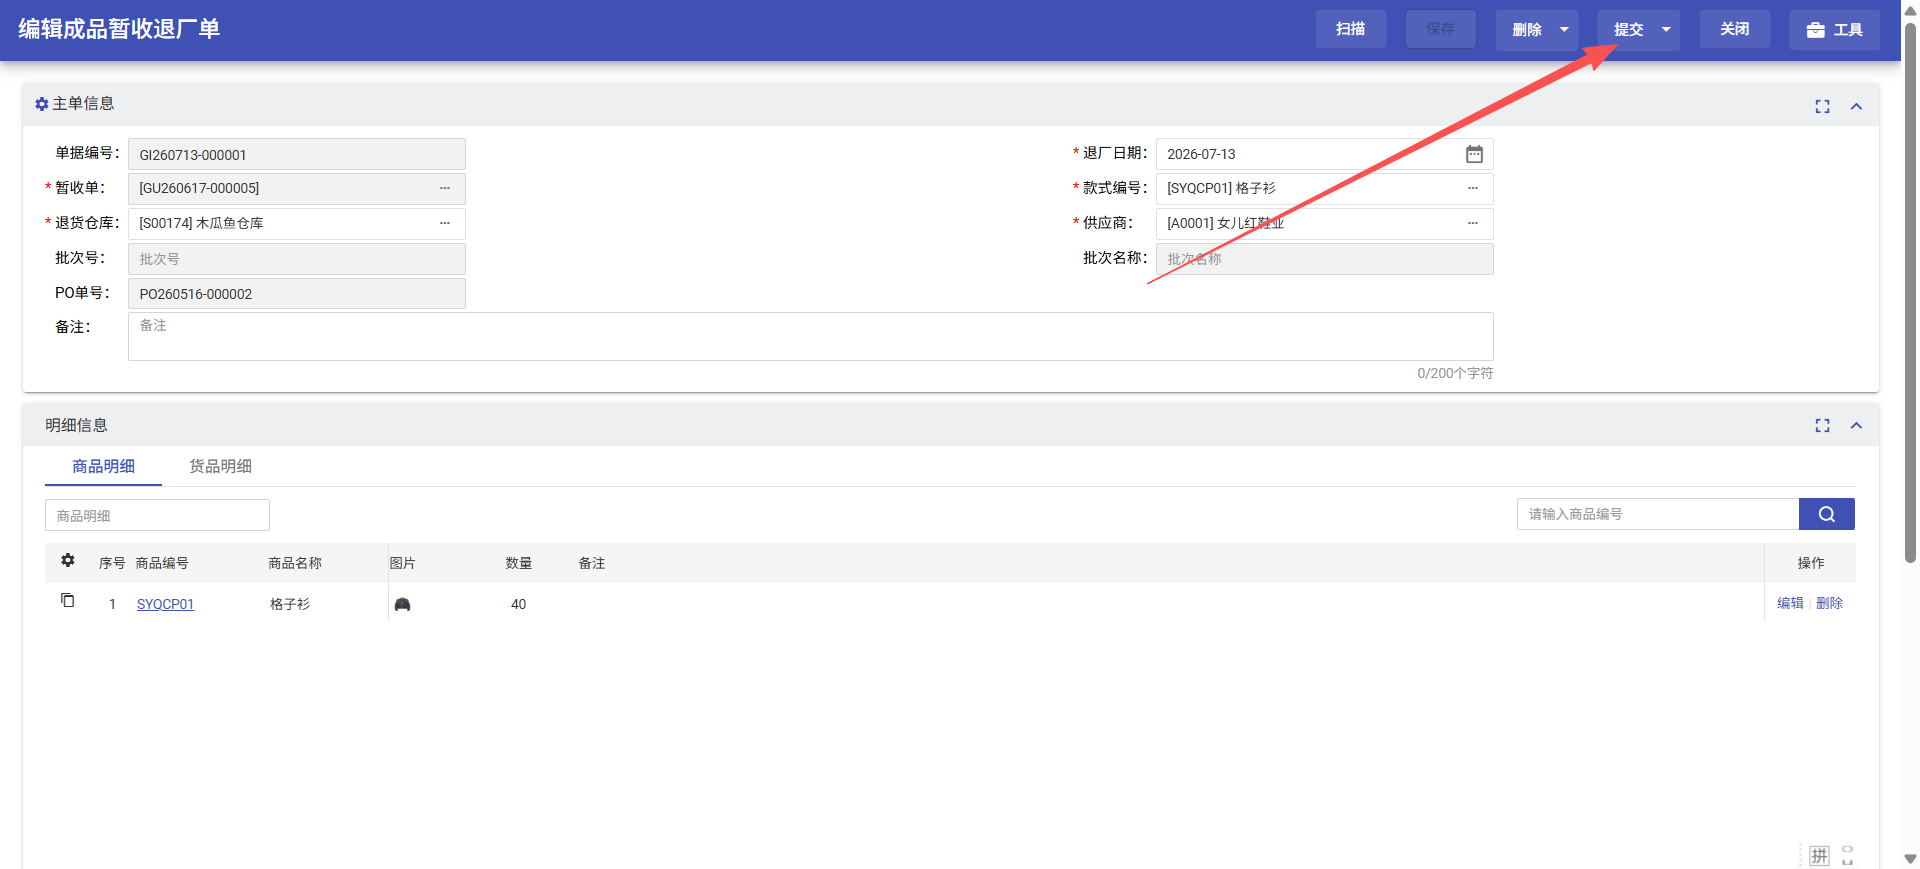The image size is (1920, 869).
Task: Click the 序号 column header
Action: pos(112,563)
